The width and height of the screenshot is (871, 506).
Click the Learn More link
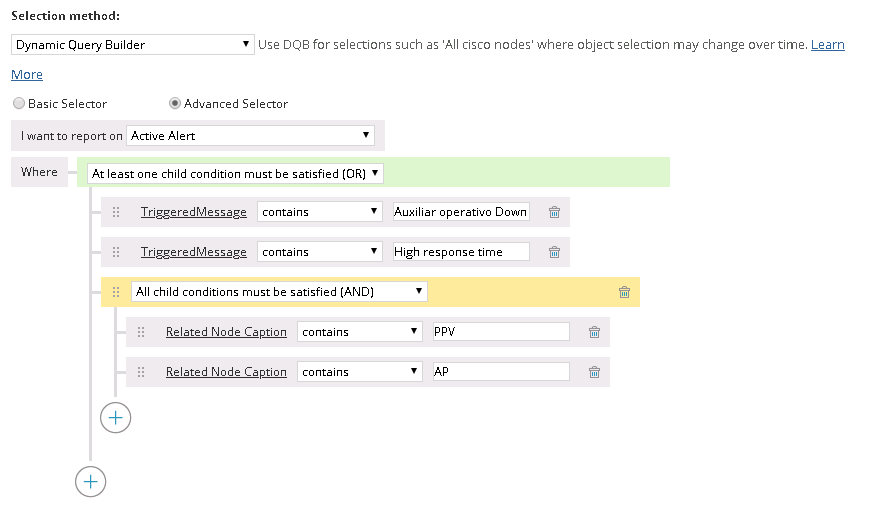tap(827, 45)
